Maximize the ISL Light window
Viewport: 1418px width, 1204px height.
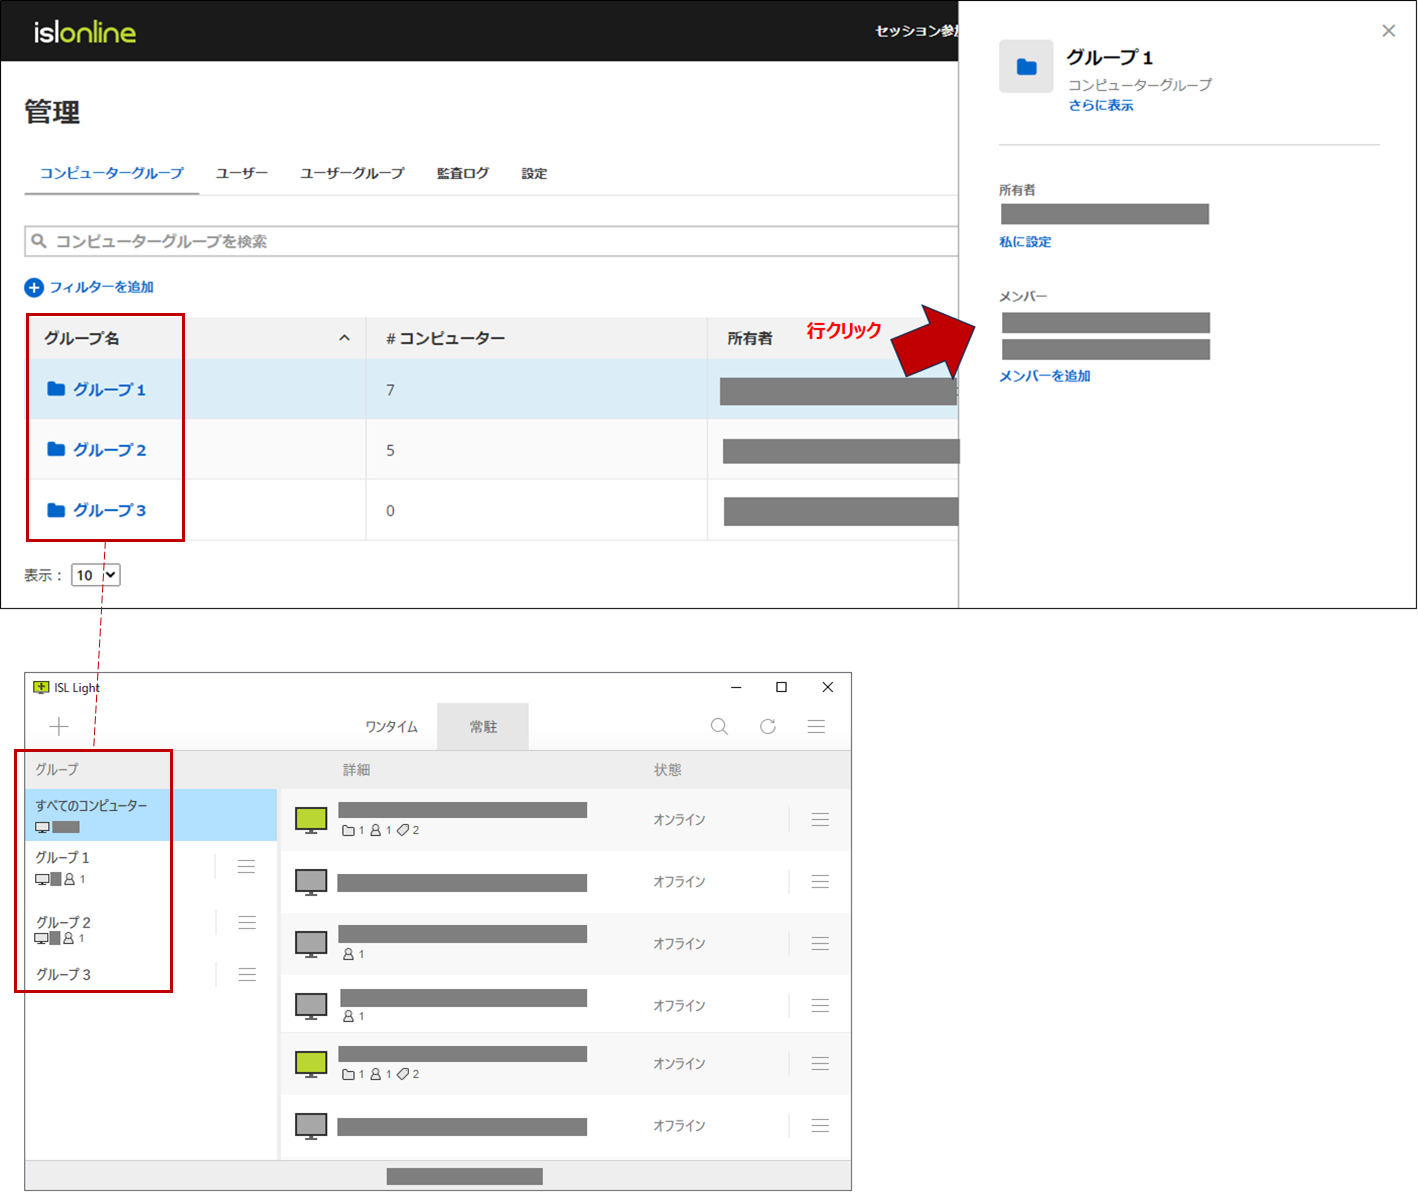pos(782,687)
